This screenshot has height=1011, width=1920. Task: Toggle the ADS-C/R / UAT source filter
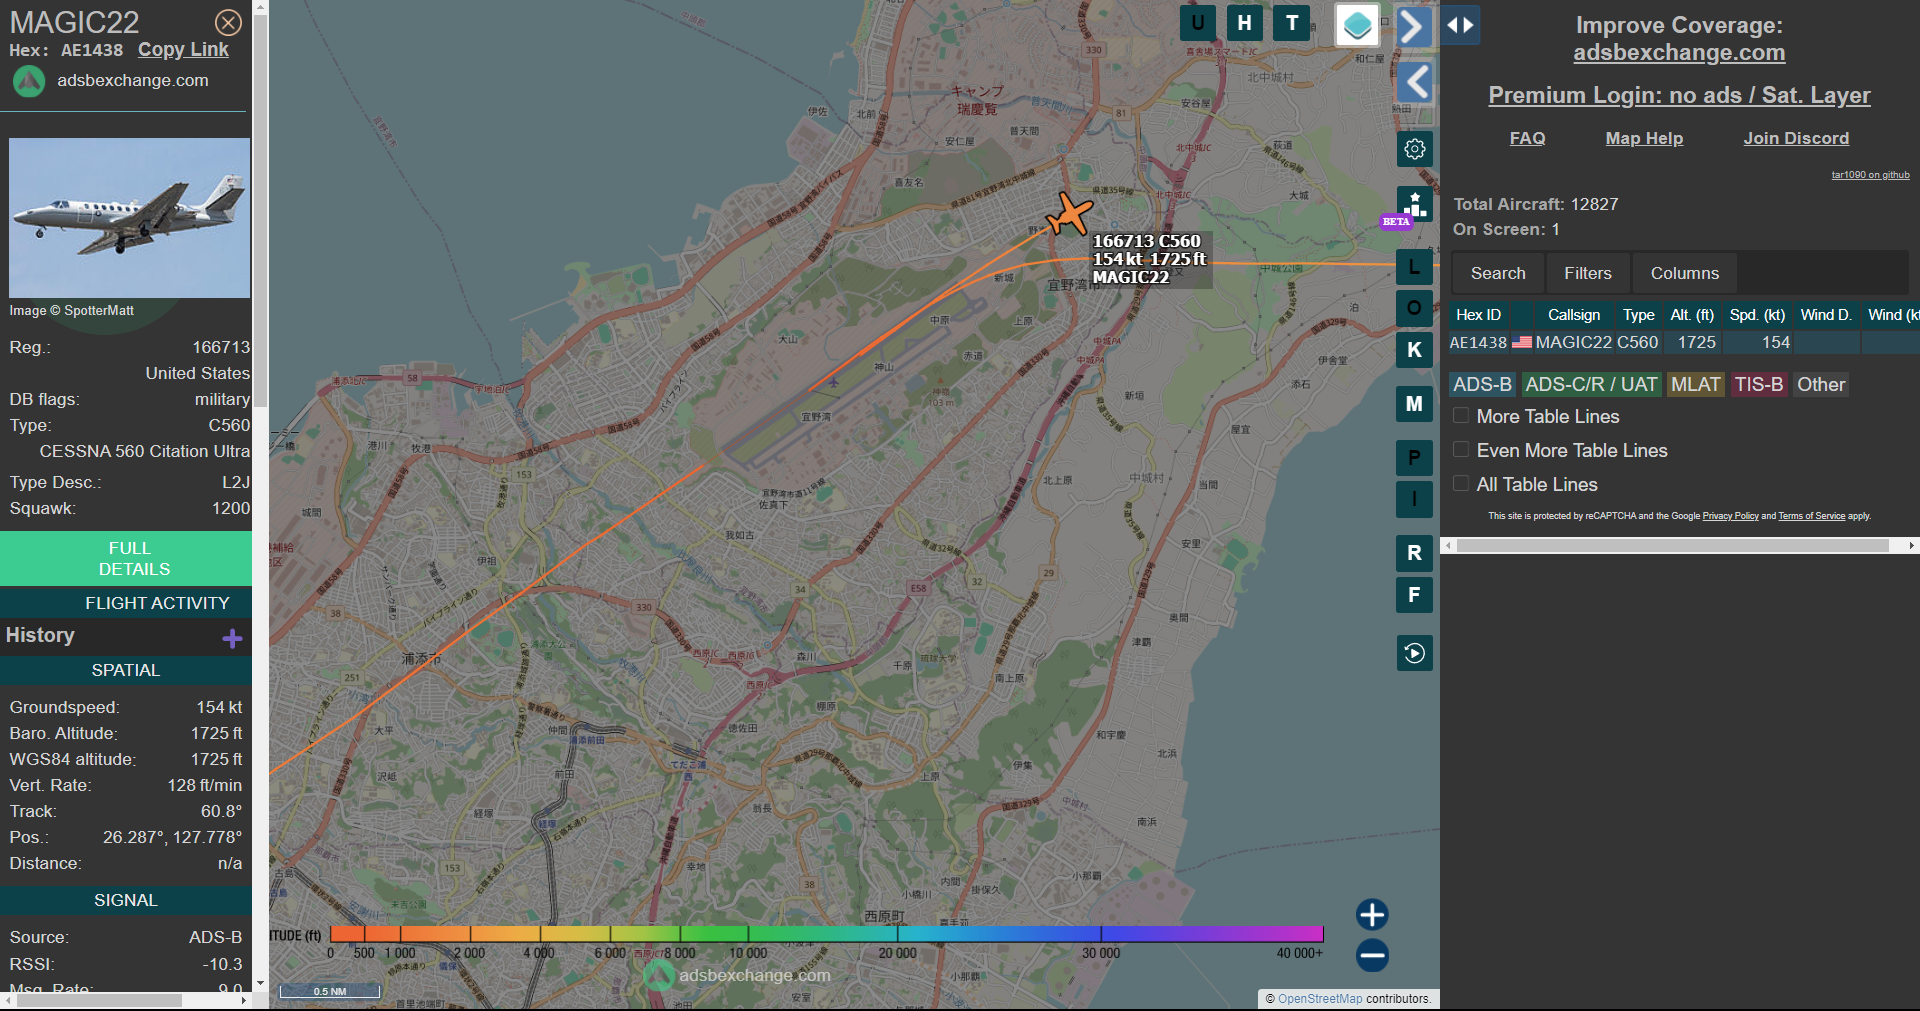1591,384
